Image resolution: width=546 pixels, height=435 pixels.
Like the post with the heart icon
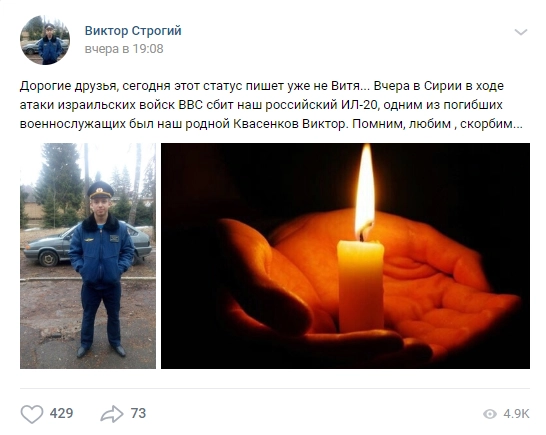[x=32, y=414]
